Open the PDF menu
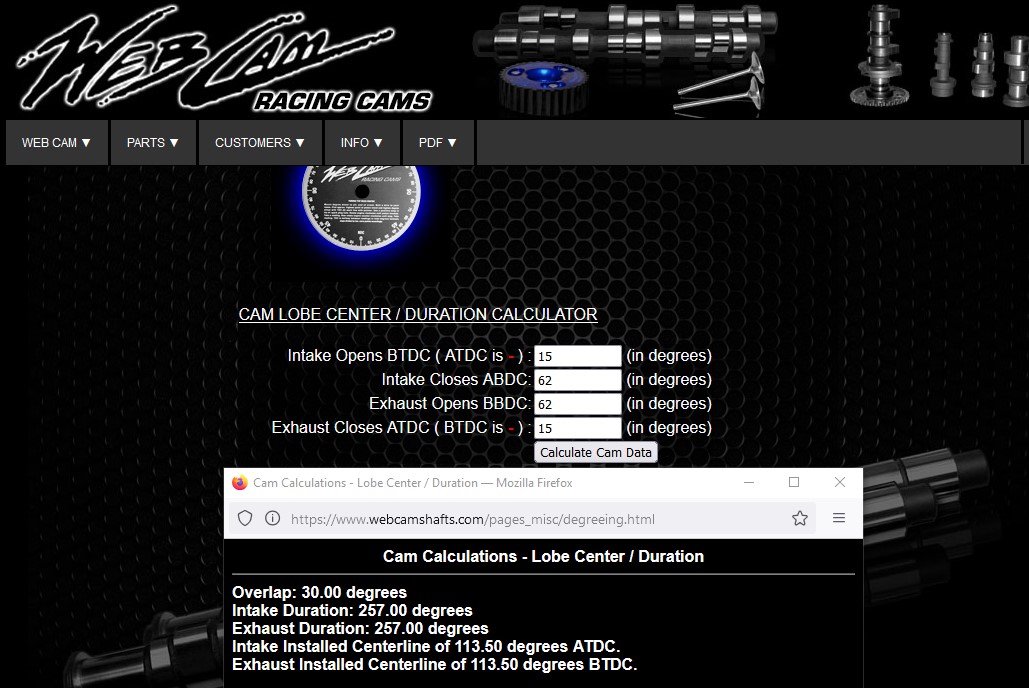 tap(437, 143)
